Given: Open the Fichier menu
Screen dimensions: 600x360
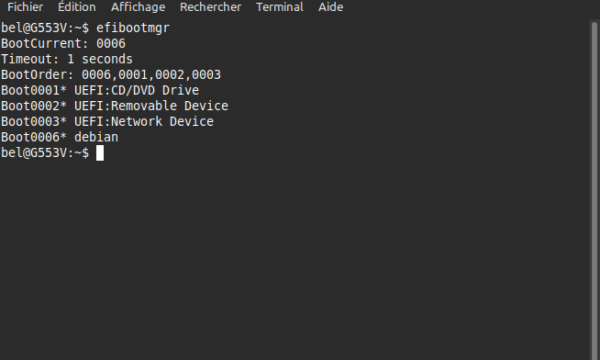Looking at the screenshot, I should tap(25, 7).
